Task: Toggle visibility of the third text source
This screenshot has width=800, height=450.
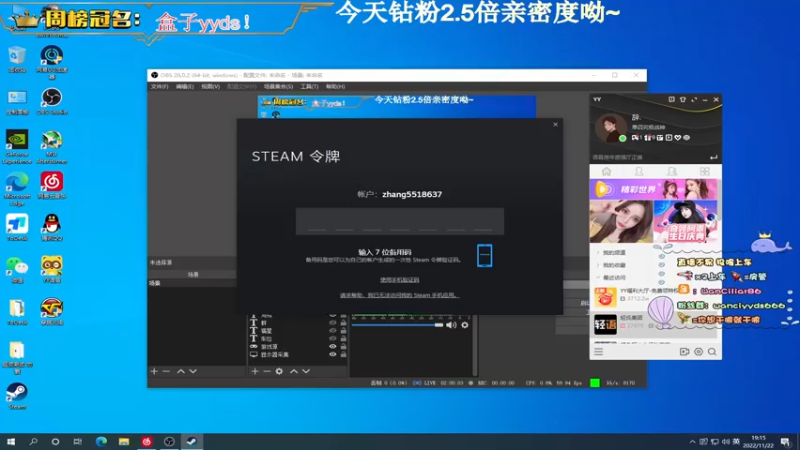Action: click(333, 338)
